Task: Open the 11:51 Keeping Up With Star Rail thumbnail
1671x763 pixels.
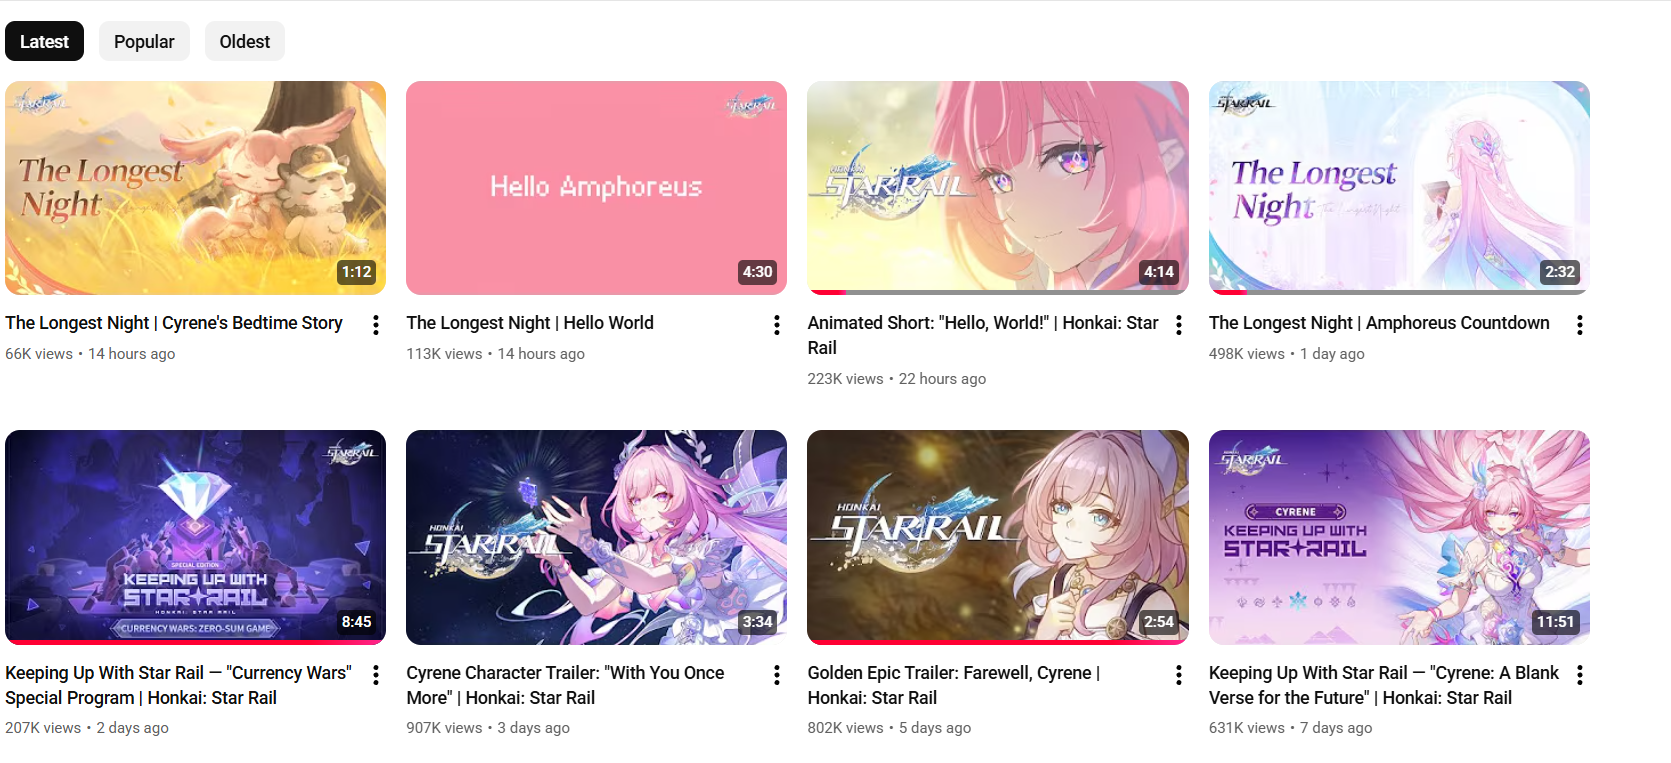Action: (x=1399, y=537)
